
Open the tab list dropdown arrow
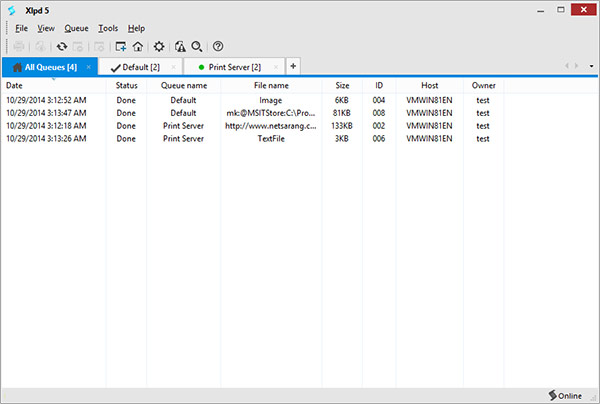(591, 66)
